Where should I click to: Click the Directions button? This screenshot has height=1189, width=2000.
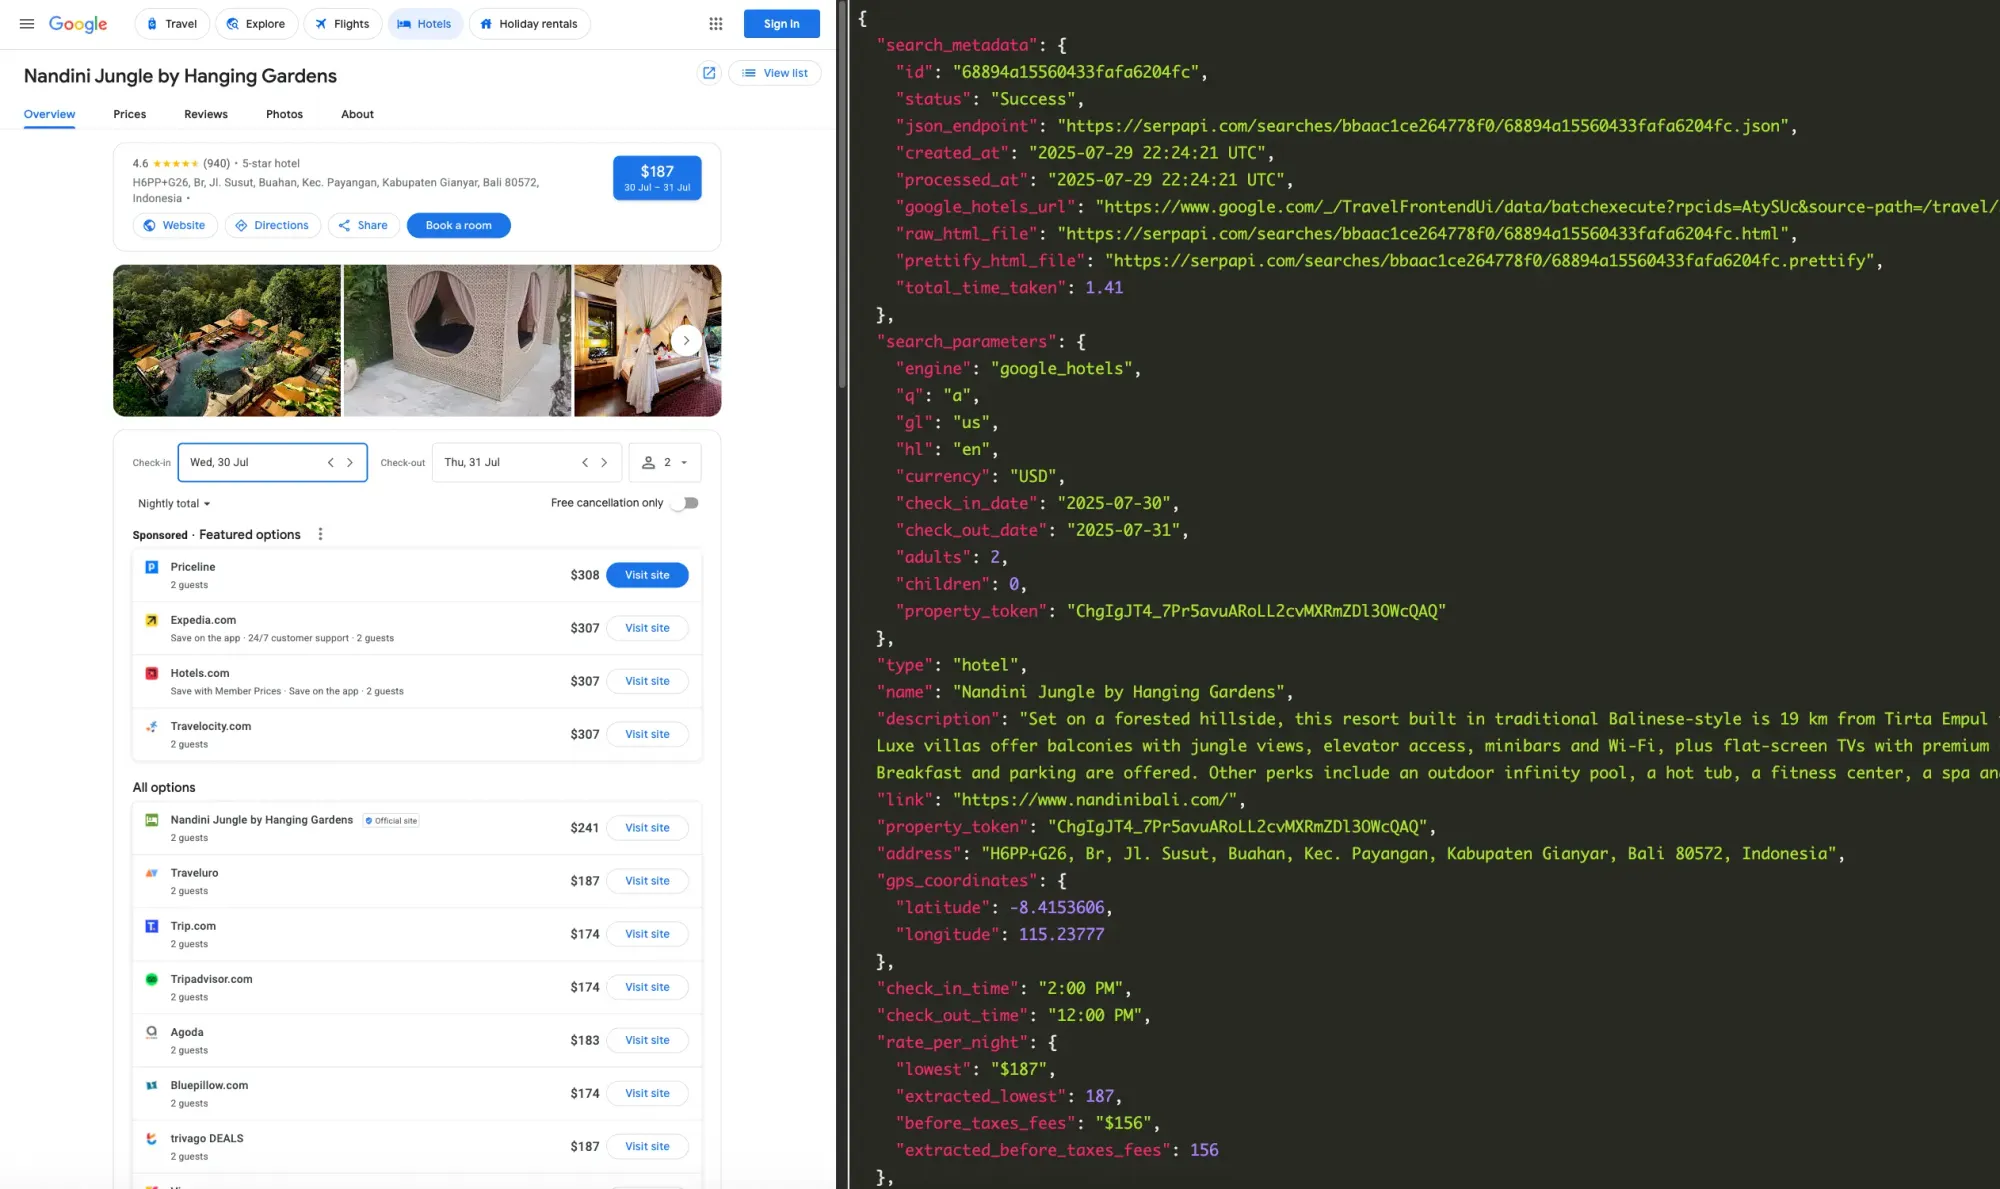coord(273,226)
